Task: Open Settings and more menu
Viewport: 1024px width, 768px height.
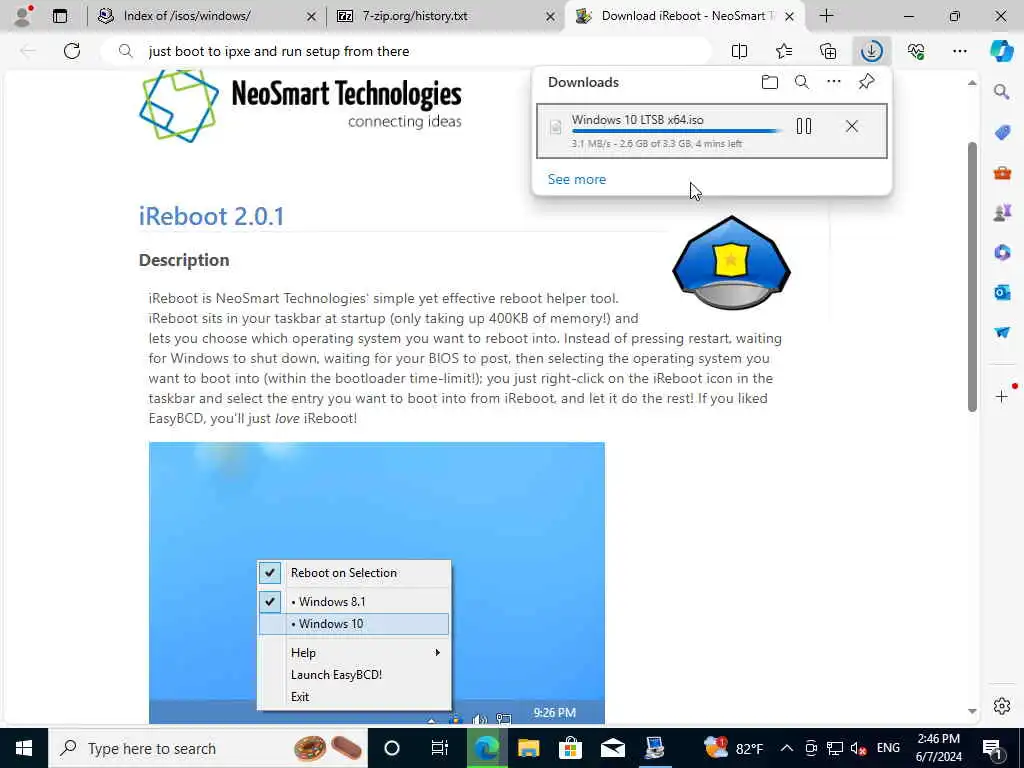Action: (960, 51)
